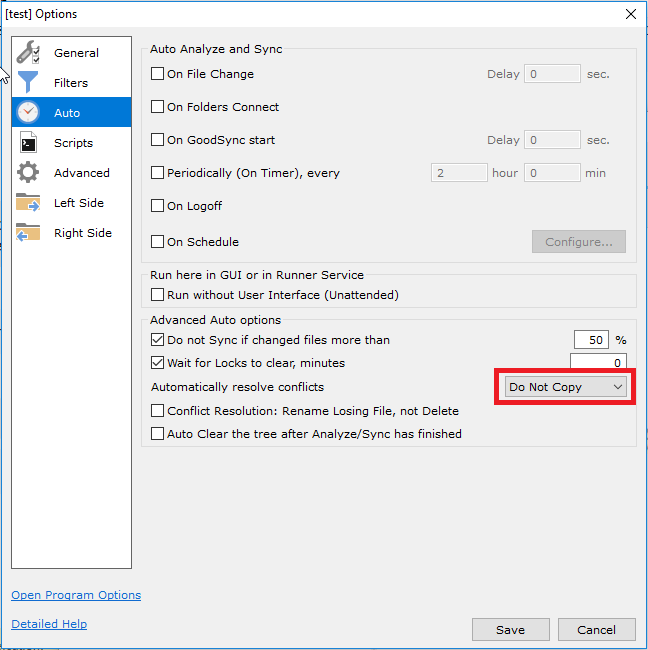
Task: Open the Filters settings tab
Action: (x=71, y=83)
